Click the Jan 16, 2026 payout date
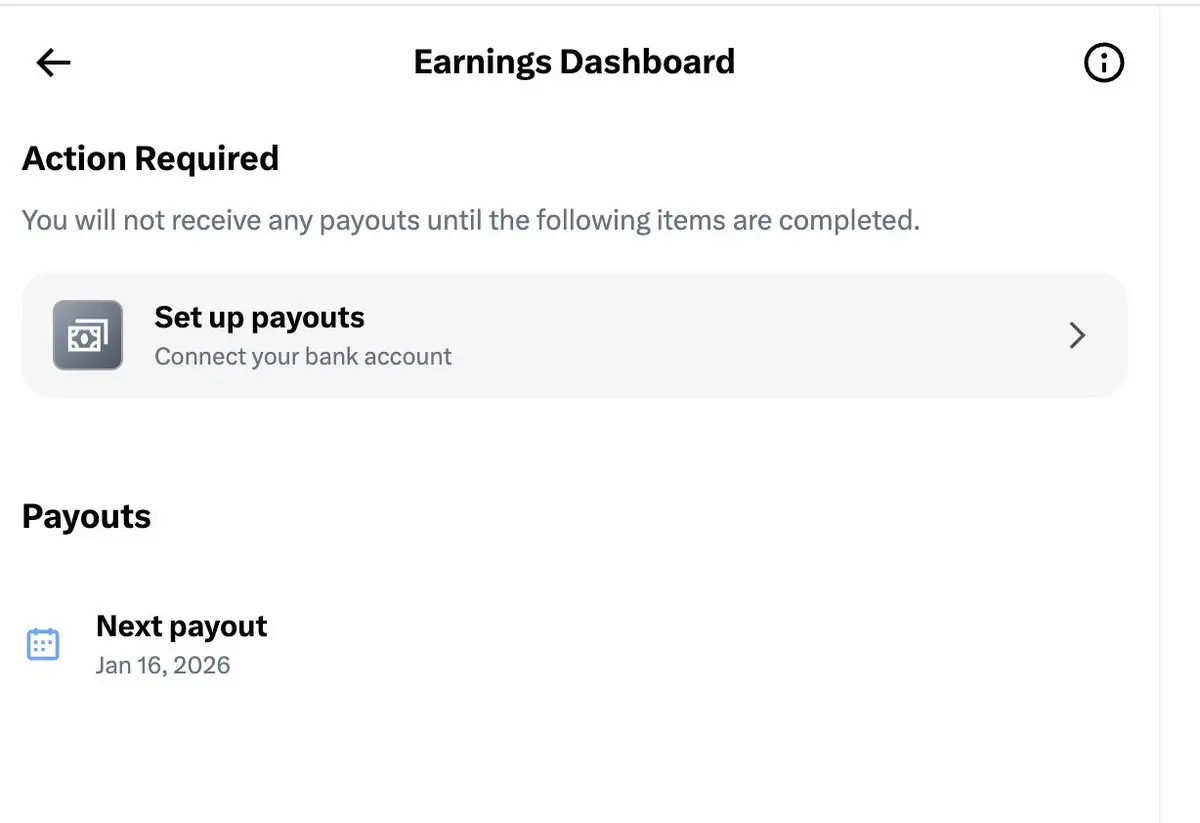1200x823 pixels. click(x=163, y=665)
